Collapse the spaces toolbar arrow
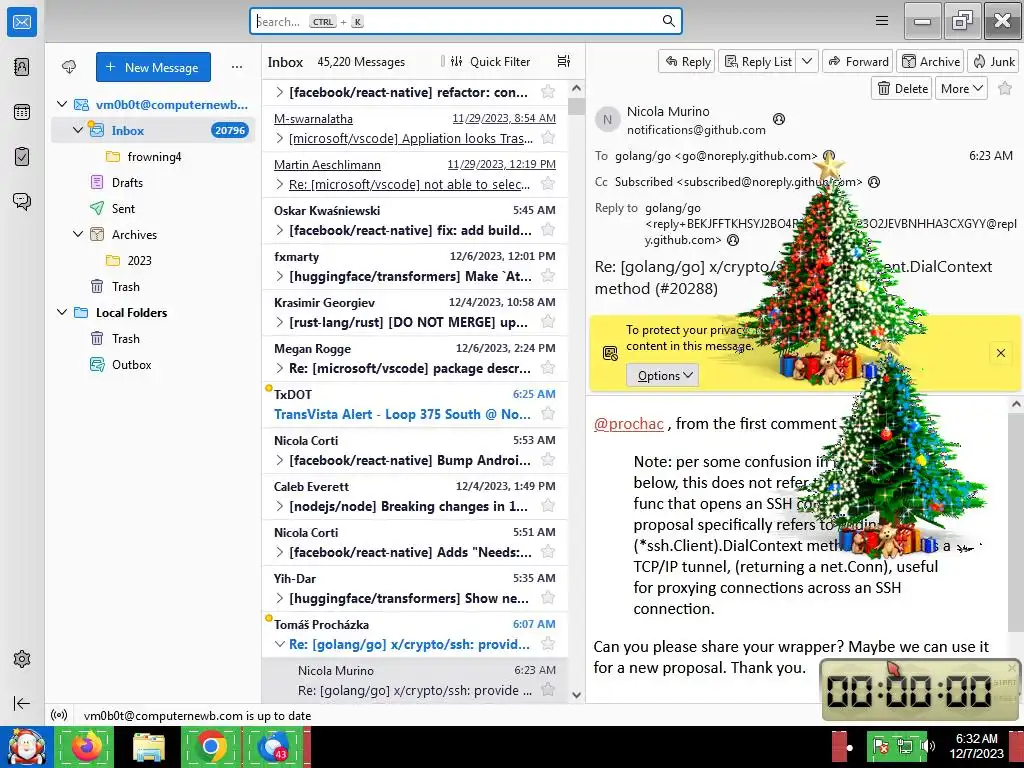Viewport: 1024px width, 768px height. (x=22, y=703)
